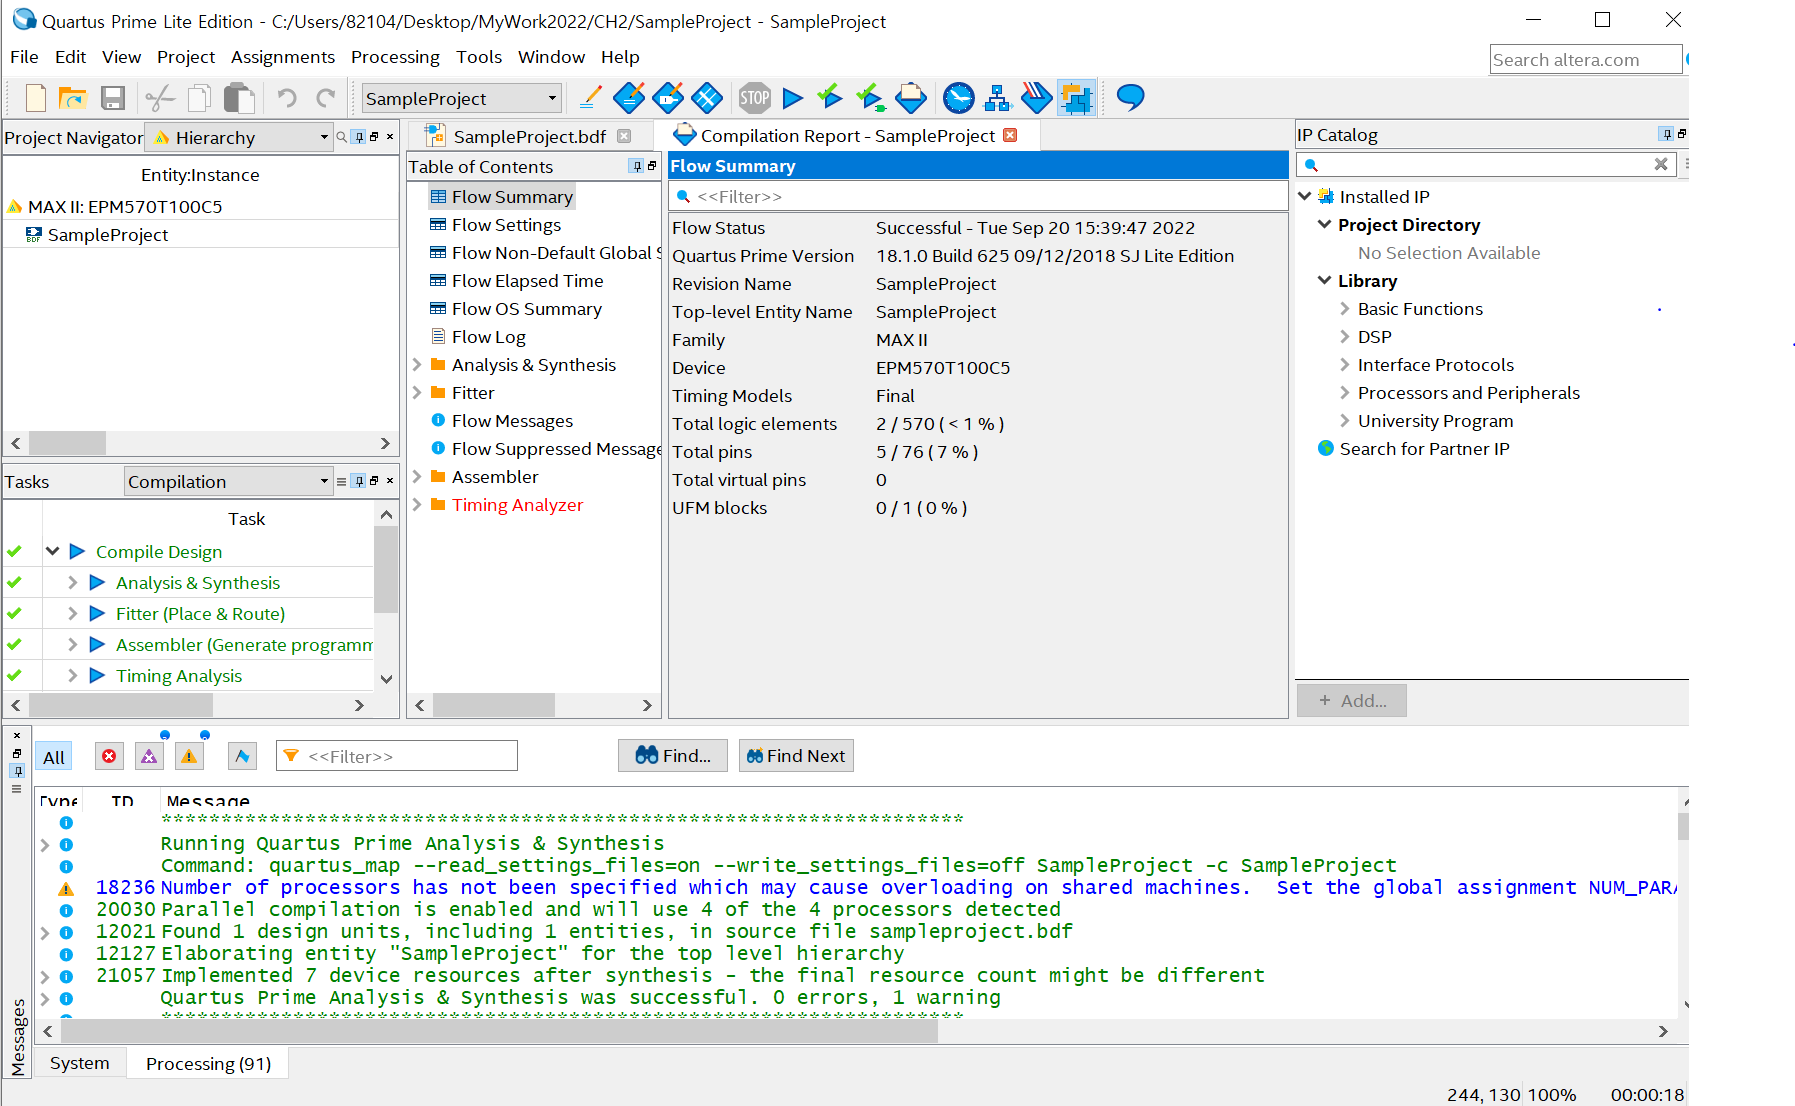The width and height of the screenshot is (1795, 1106).
Task: Click the Paste clipboard icon
Action: 239,98
